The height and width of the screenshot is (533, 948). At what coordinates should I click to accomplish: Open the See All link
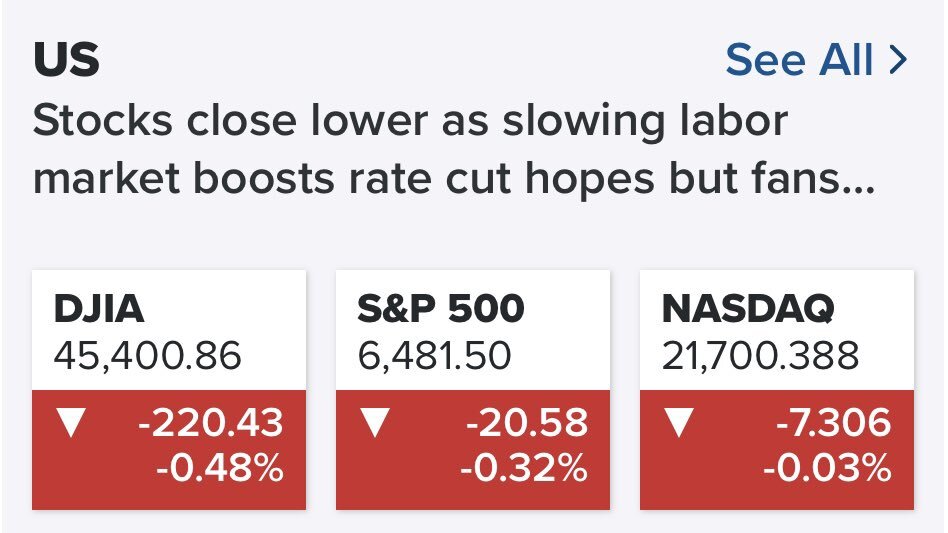(x=802, y=61)
